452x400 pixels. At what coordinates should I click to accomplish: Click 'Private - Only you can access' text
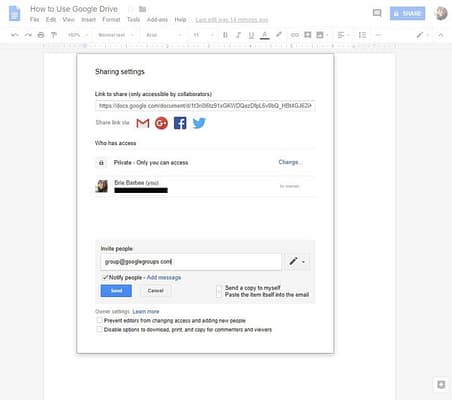click(x=151, y=163)
